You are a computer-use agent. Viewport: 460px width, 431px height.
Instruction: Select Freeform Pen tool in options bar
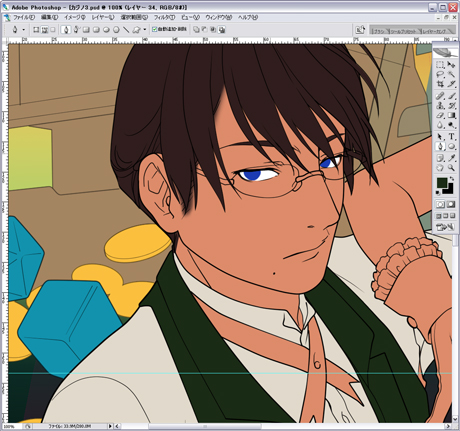tap(76, 30)
